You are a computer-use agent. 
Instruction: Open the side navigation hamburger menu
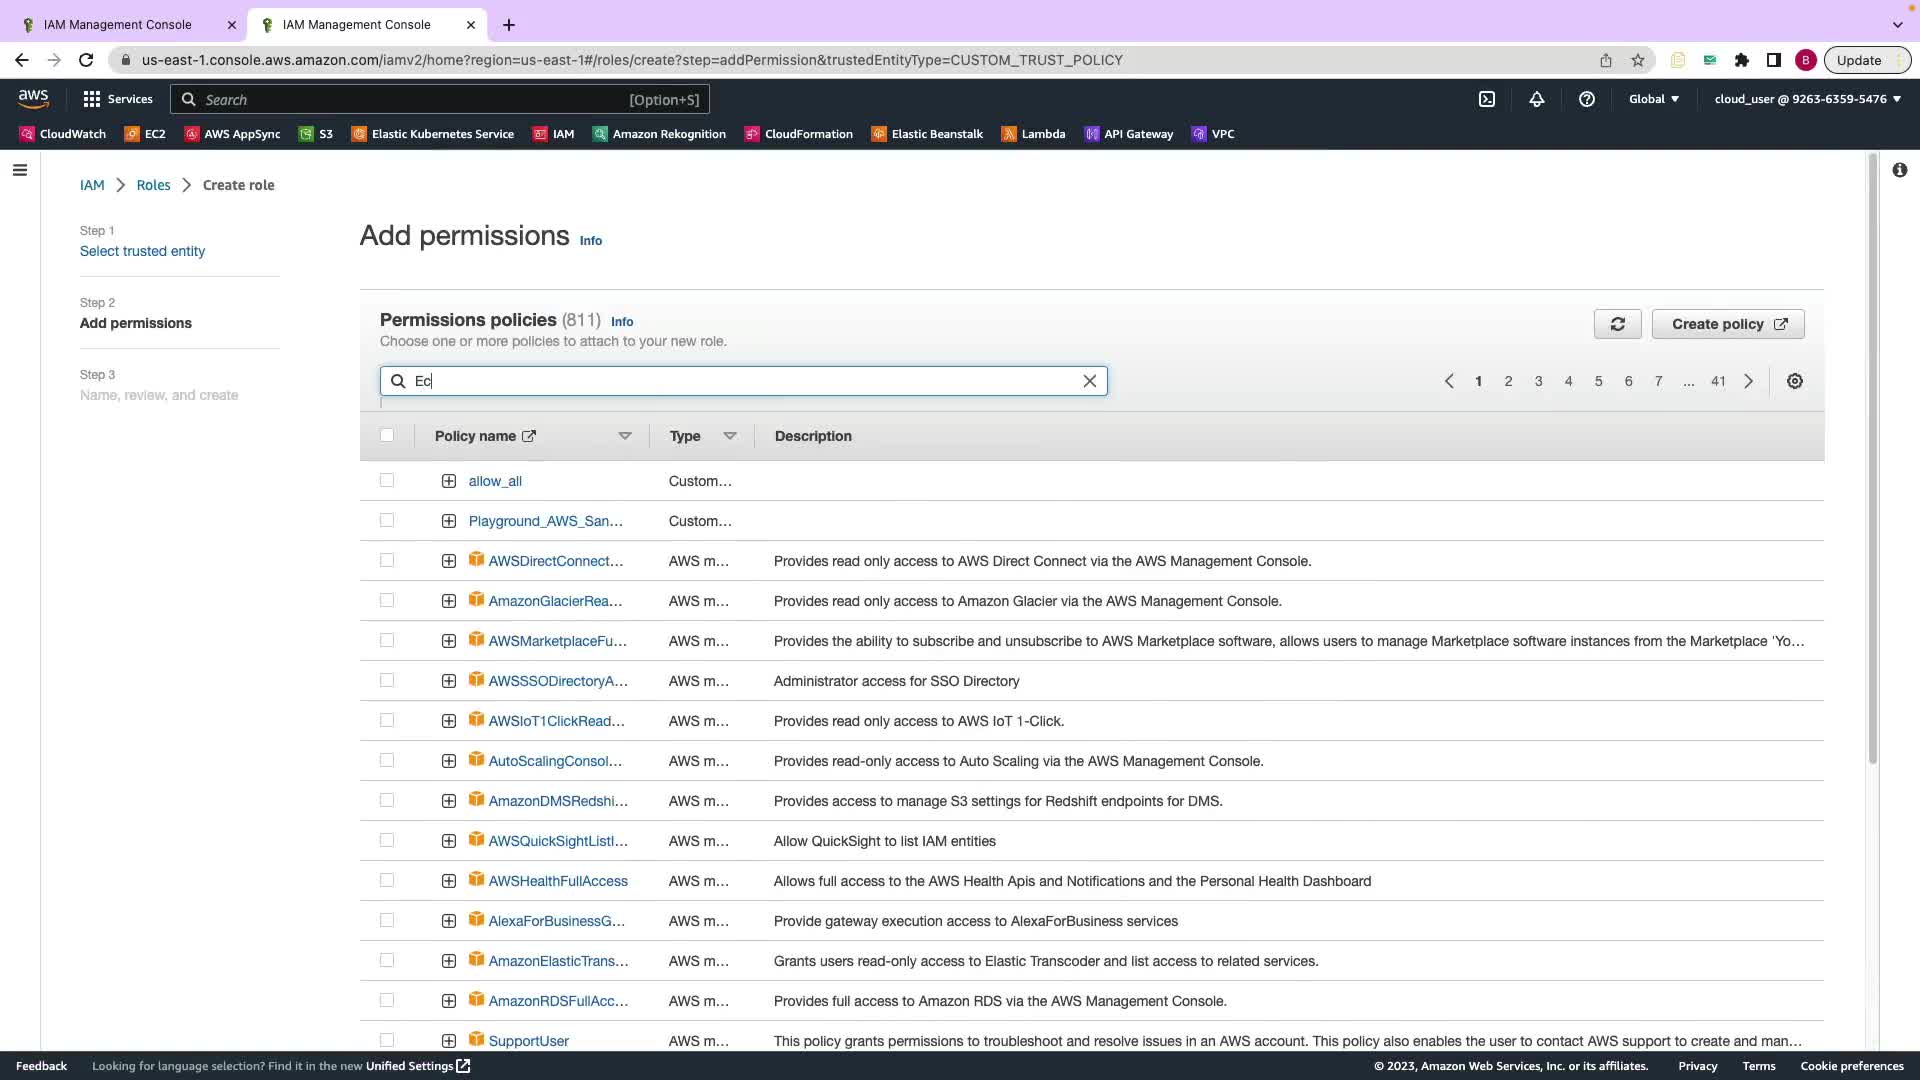19,170
